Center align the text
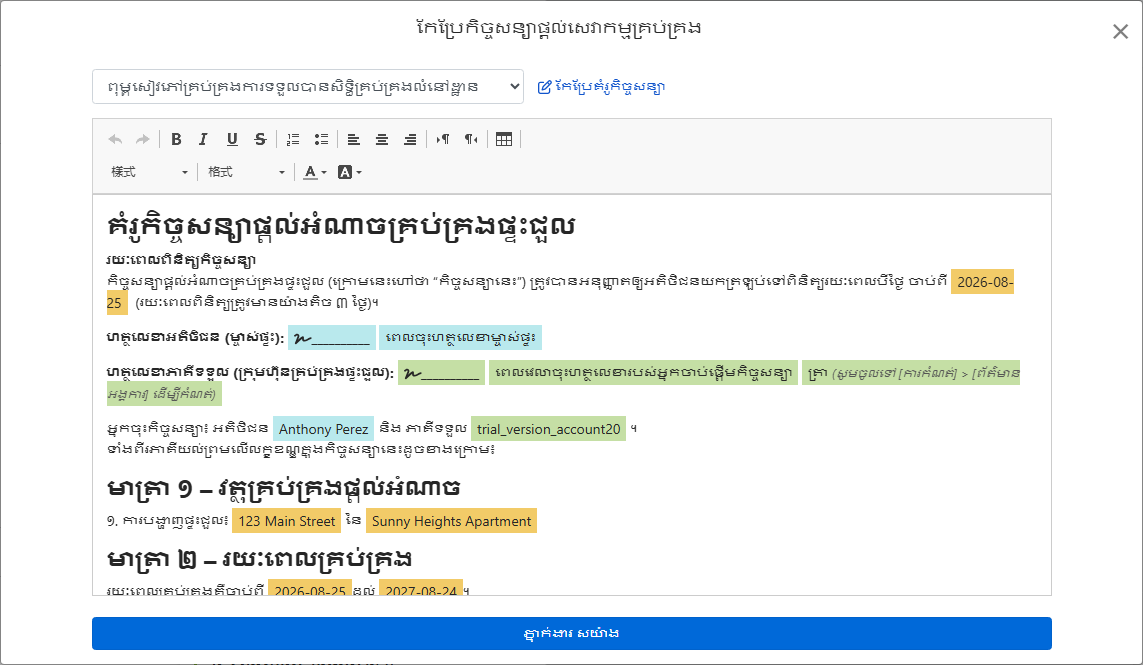Screen dimensions: 1143x665 pos(382,139)
